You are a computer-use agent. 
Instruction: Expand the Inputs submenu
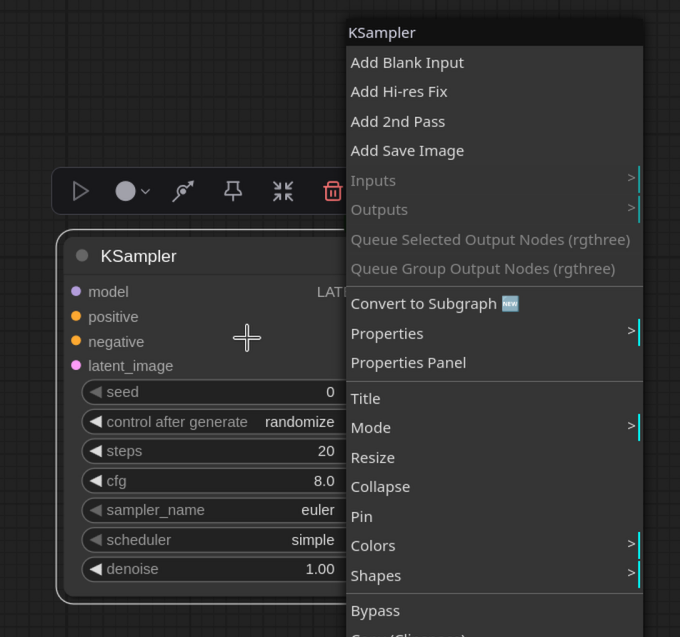point(494,180)
